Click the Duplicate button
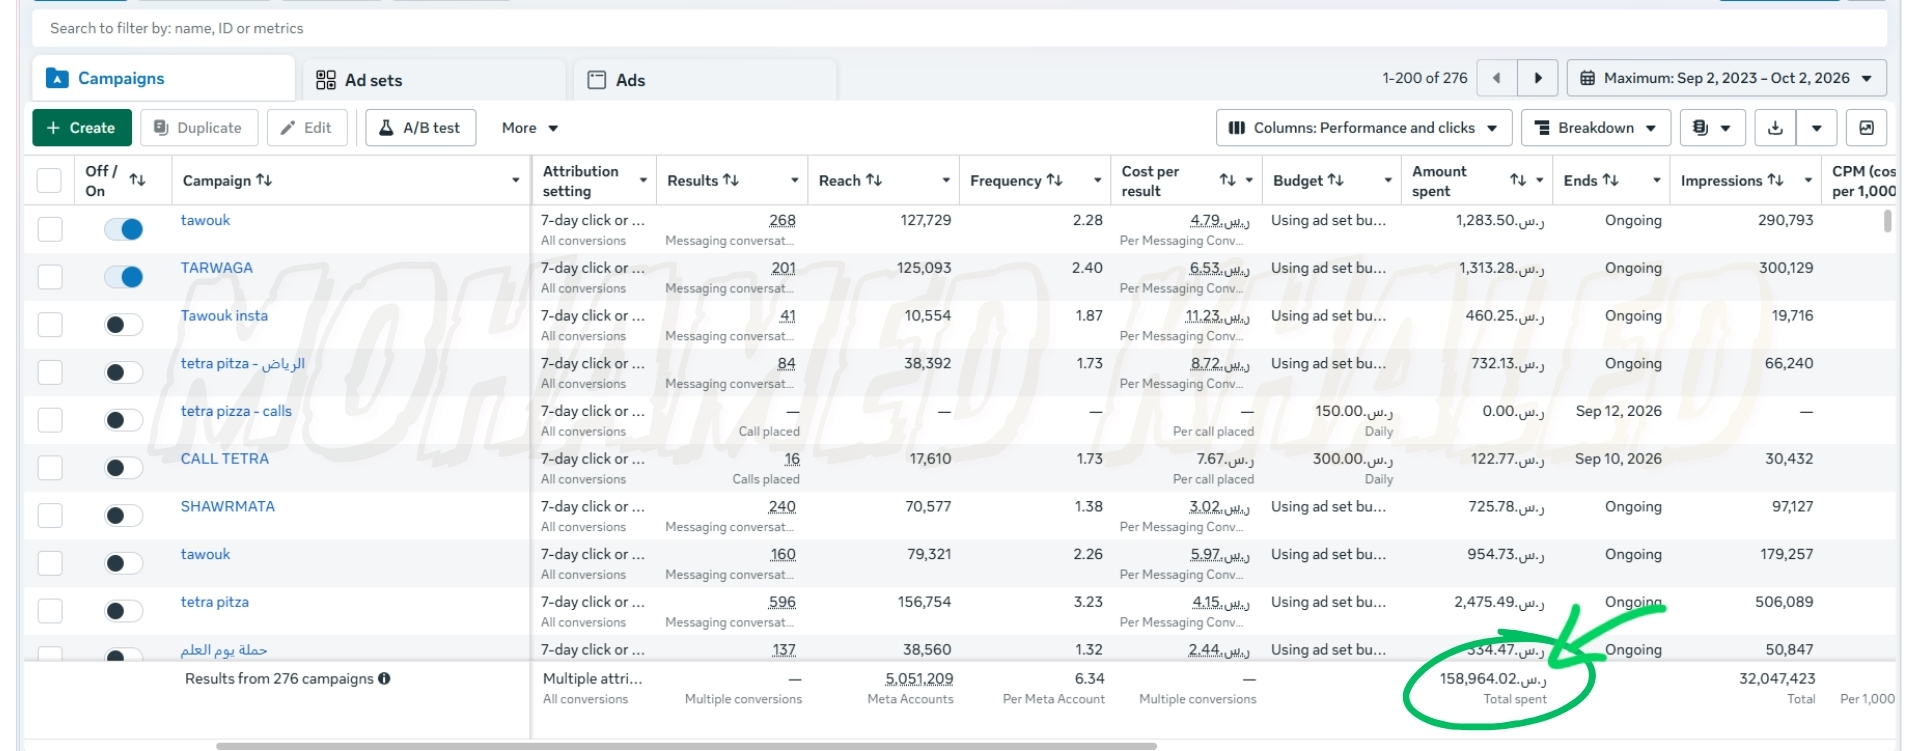1918x751 pixels. coord(199,128)
